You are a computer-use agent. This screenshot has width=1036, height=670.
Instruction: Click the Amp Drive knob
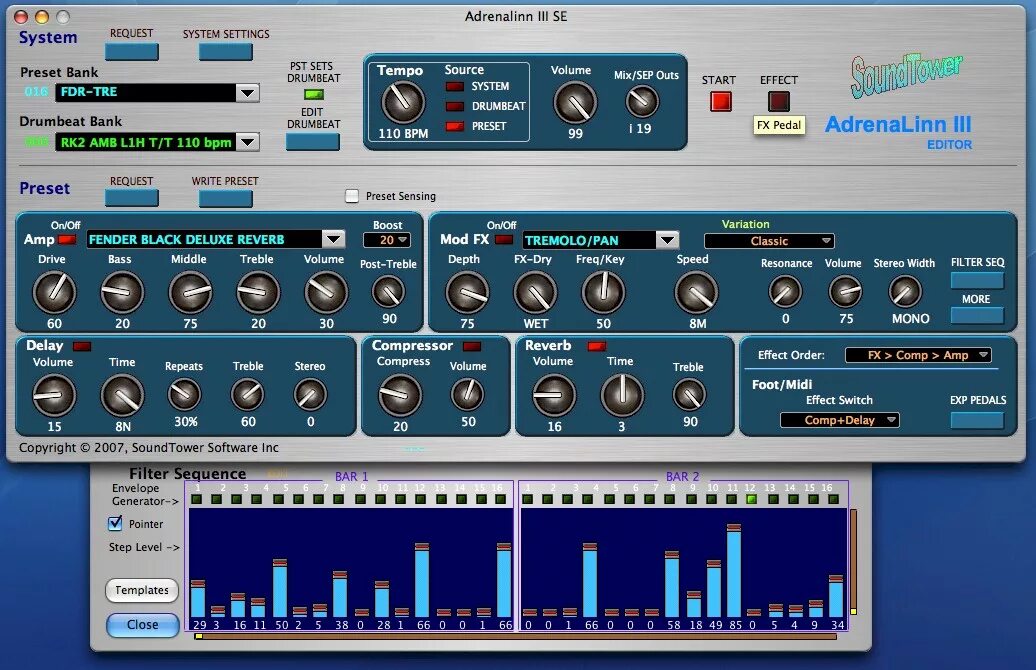pyautogui.click(x=54, y=292)
